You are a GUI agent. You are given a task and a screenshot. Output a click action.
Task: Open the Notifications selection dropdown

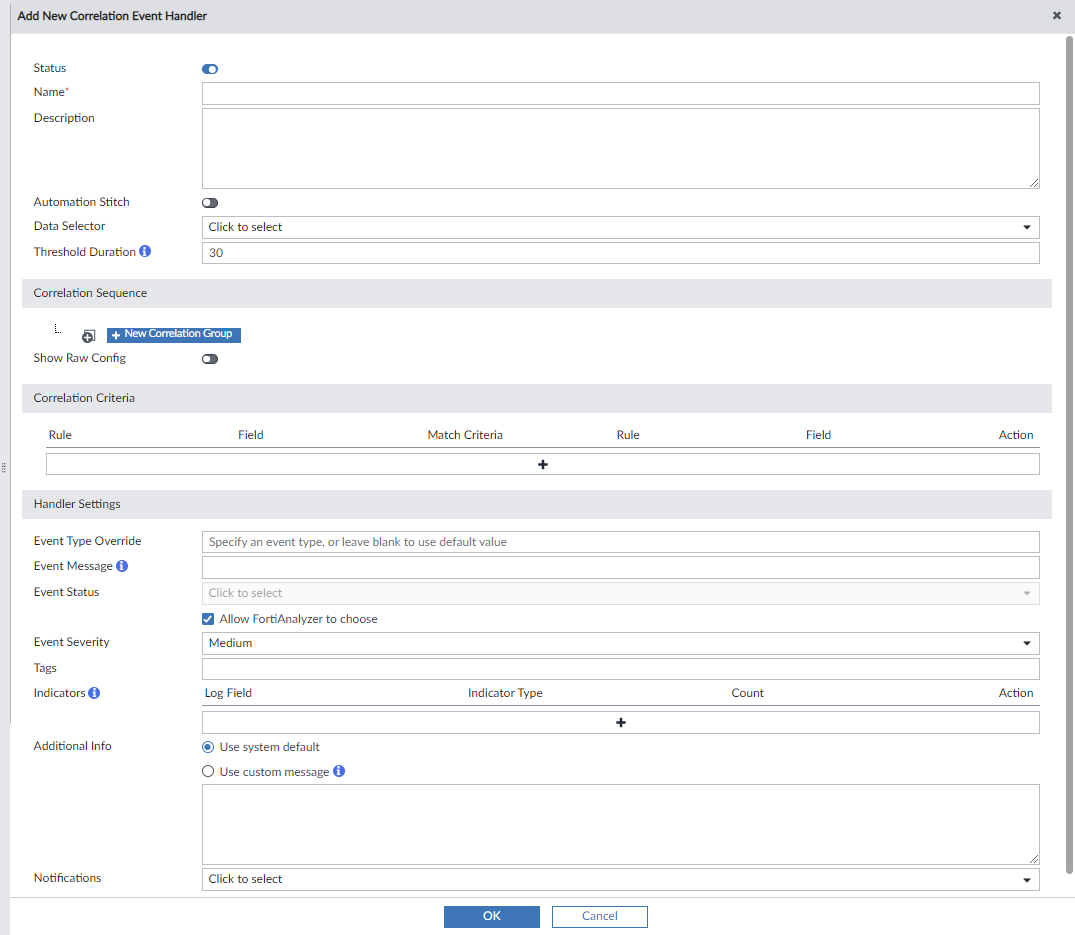click(x=1026, y=879)
